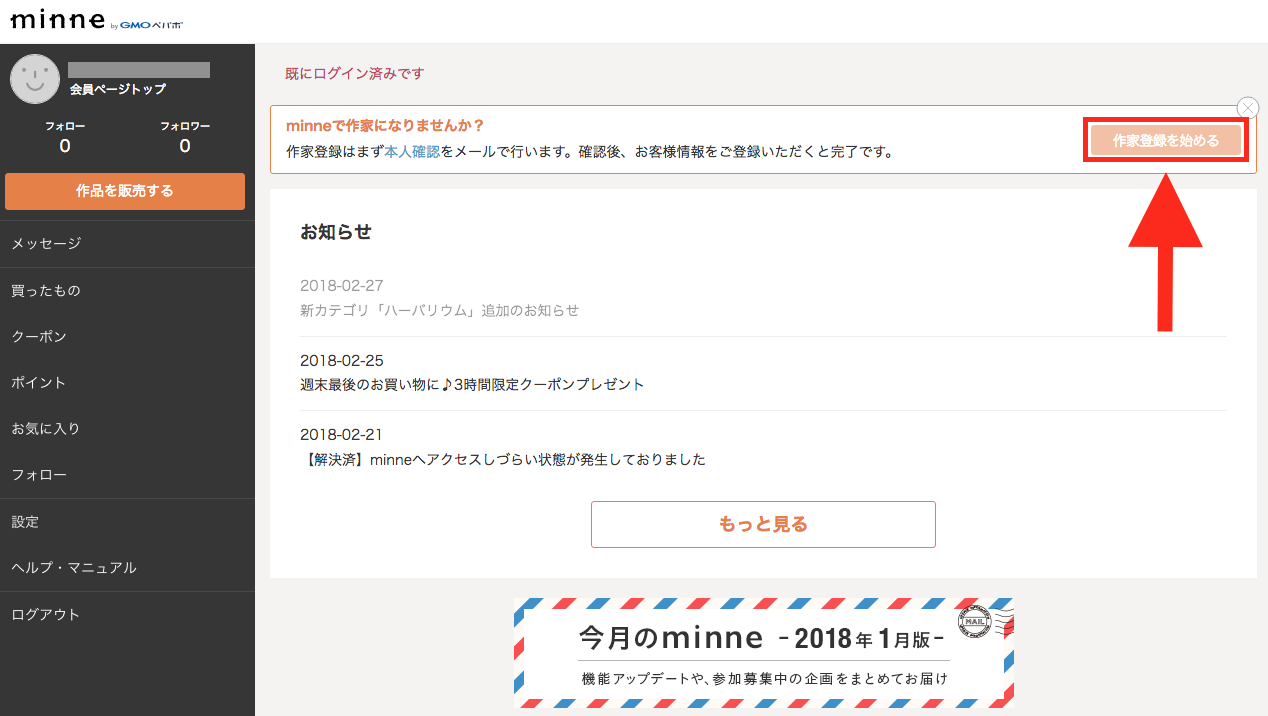Select フォロー in the sidebar menu

click(39, 474)
